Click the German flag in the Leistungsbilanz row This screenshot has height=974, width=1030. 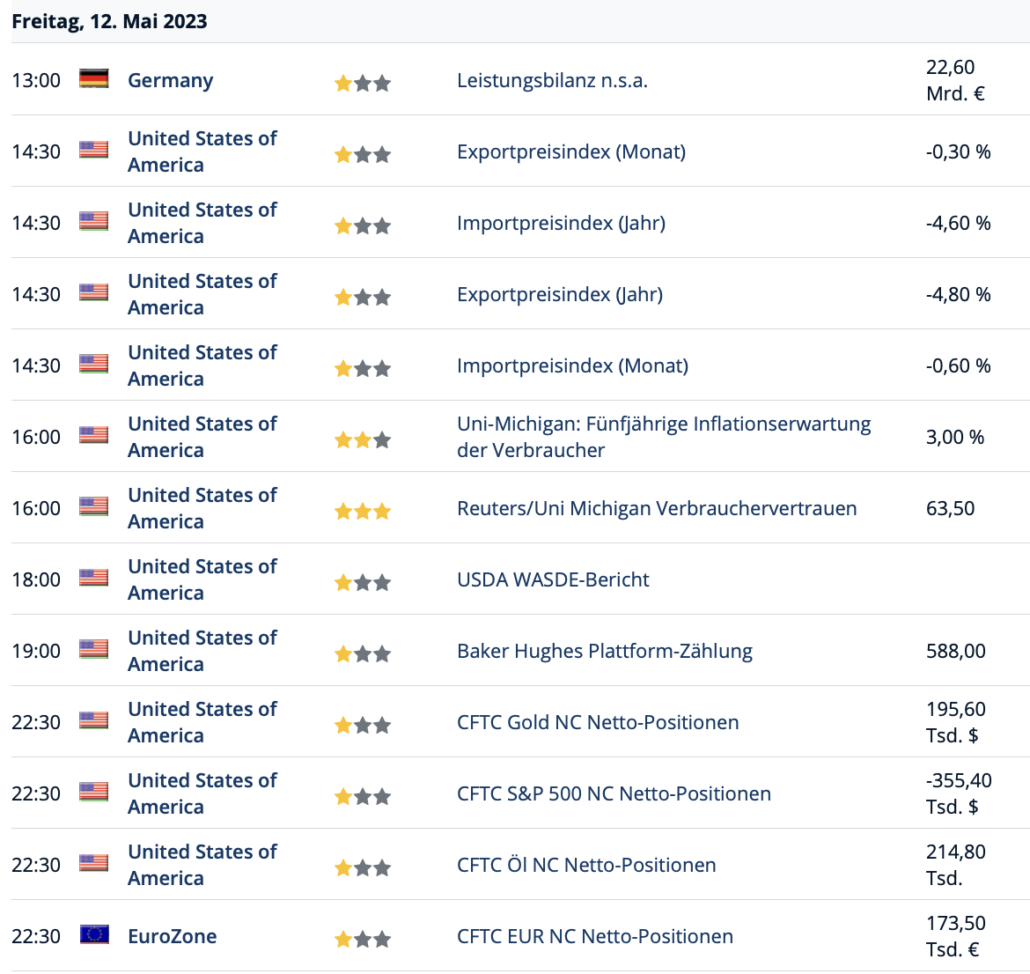coord(94,79)
